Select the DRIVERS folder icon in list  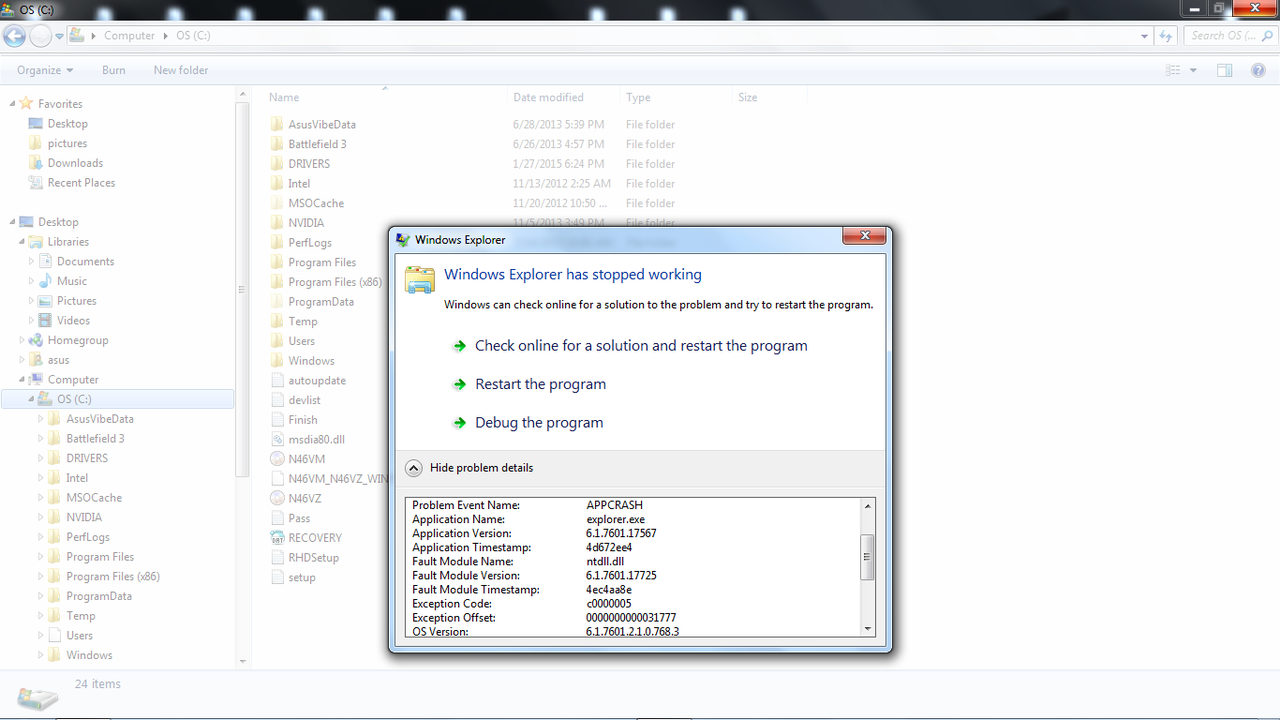pyautogui.click(x=278, y=163)
